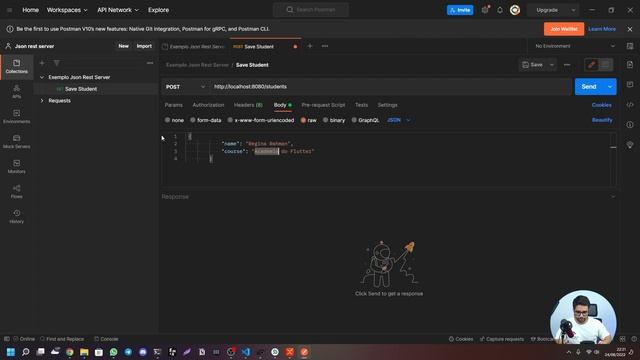Click the Search Postman field
Viewport: 640px width, 360px height.
point(311,10)
